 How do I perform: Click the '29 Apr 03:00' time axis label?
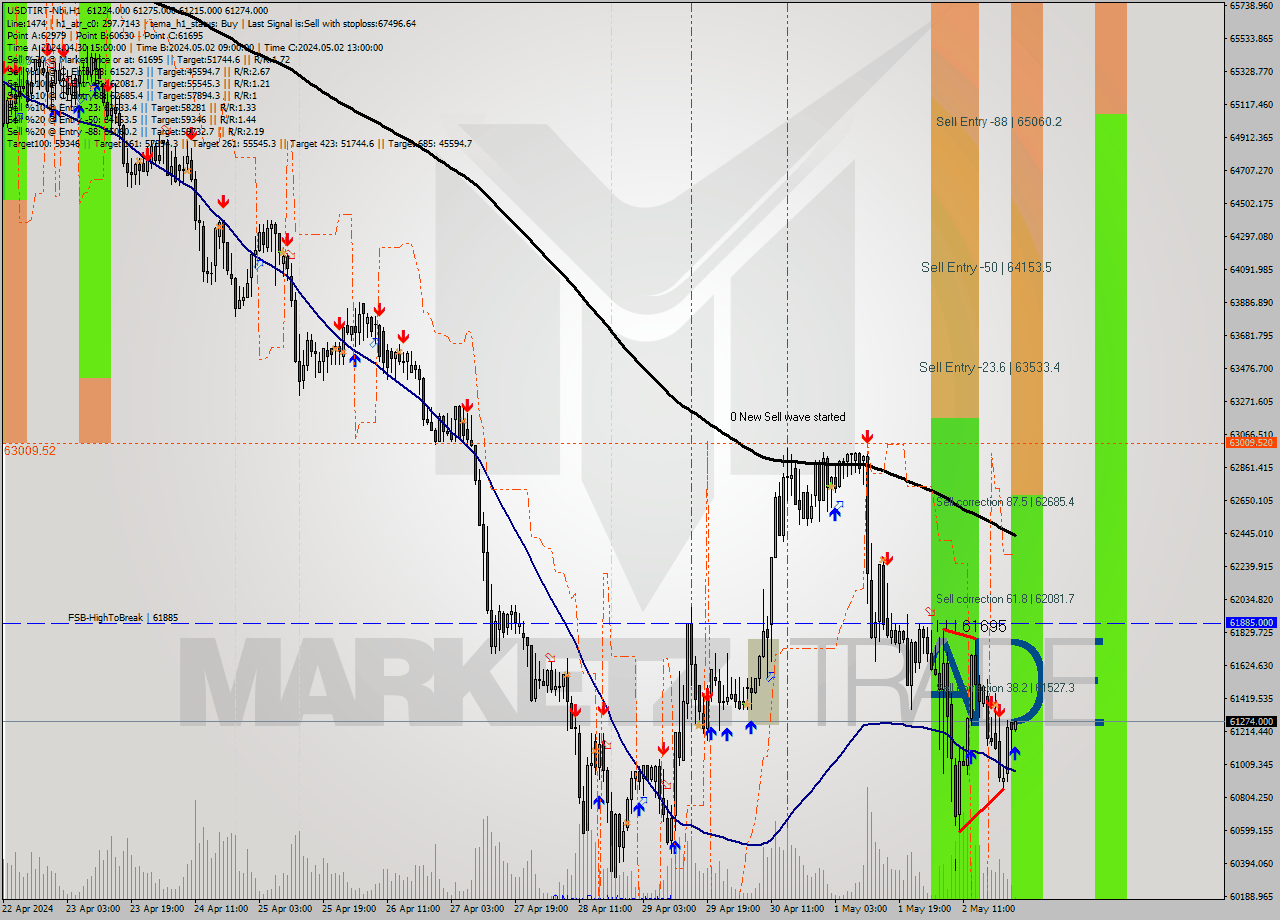coord(669,909)
